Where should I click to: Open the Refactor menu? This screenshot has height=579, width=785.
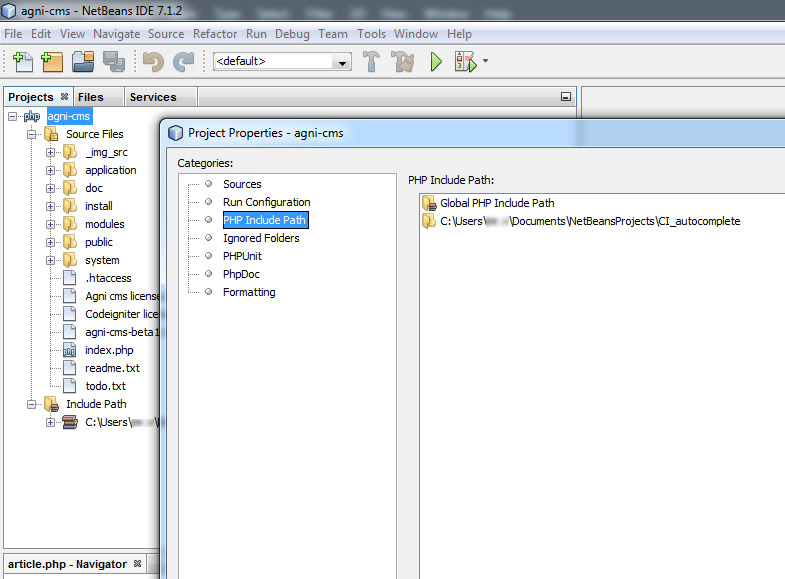(215, 33)
